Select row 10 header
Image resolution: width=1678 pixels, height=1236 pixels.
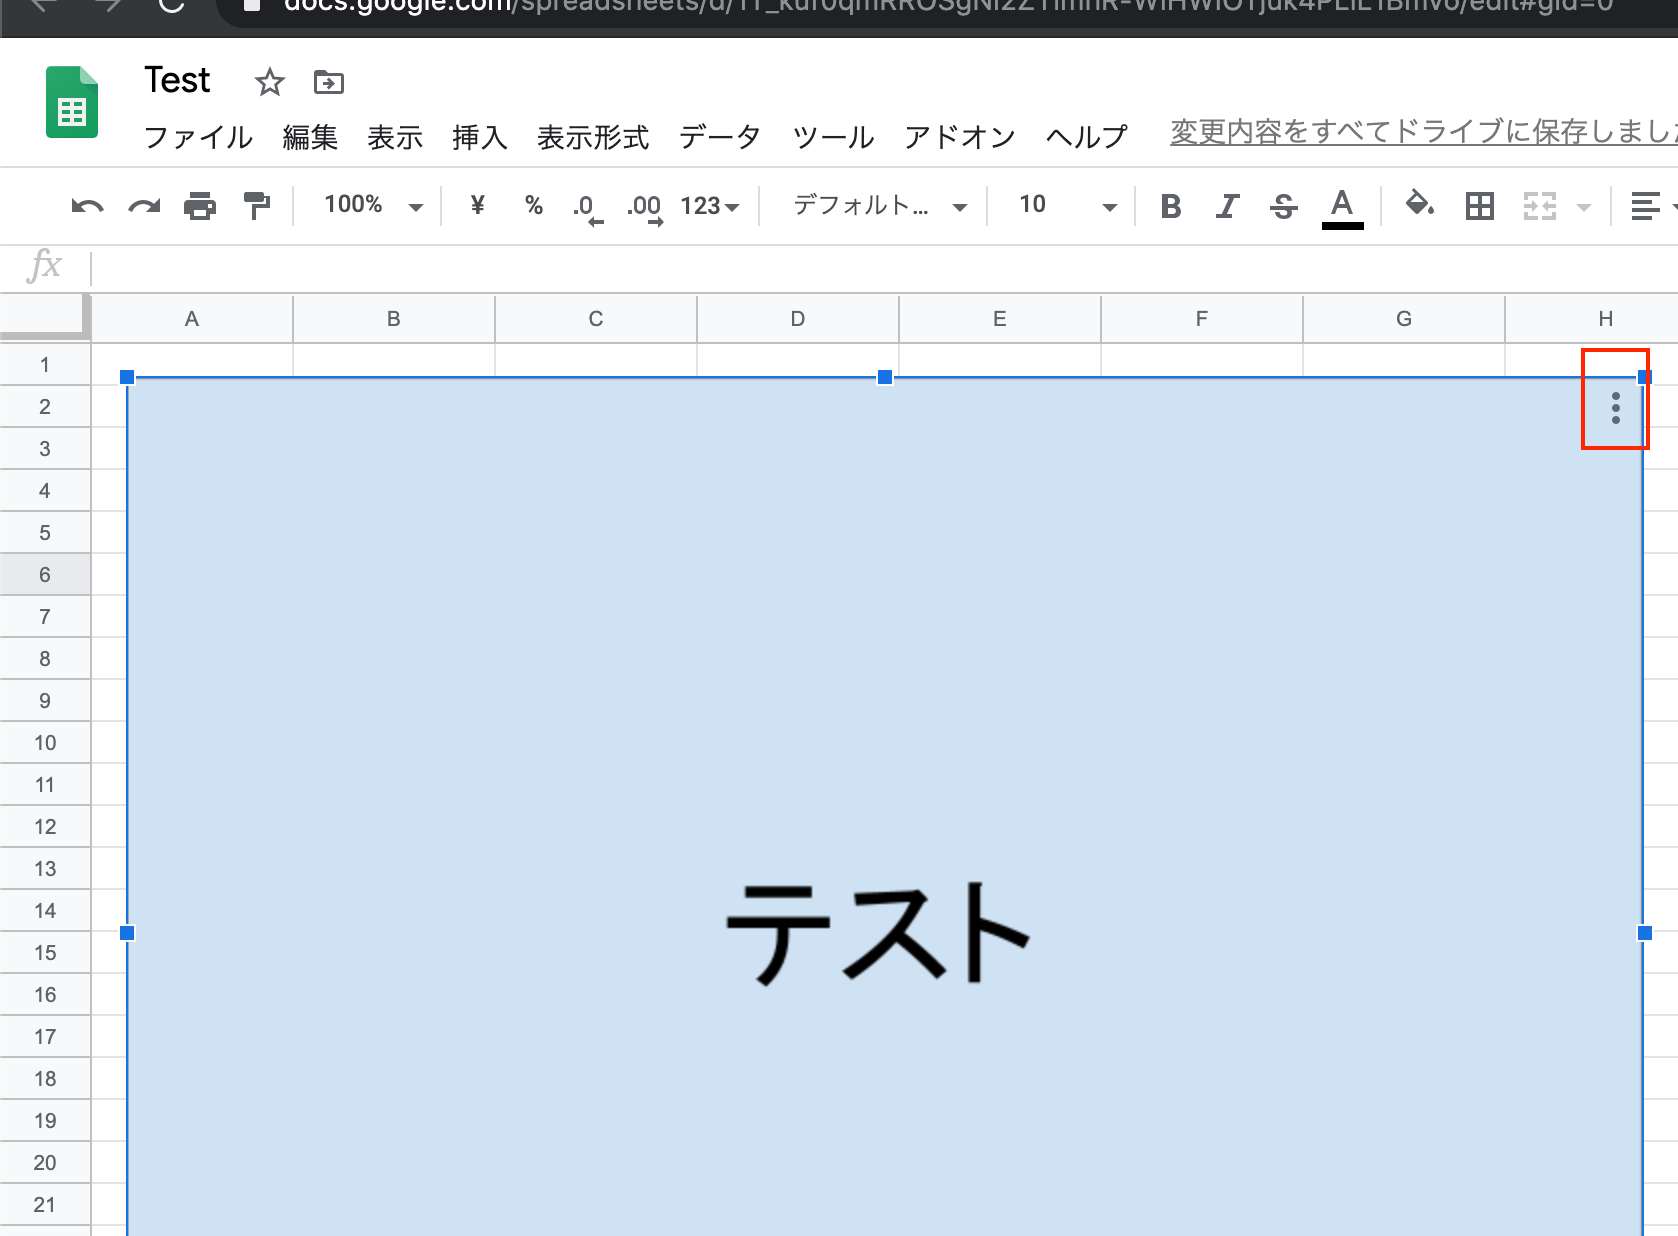(45, 743)
